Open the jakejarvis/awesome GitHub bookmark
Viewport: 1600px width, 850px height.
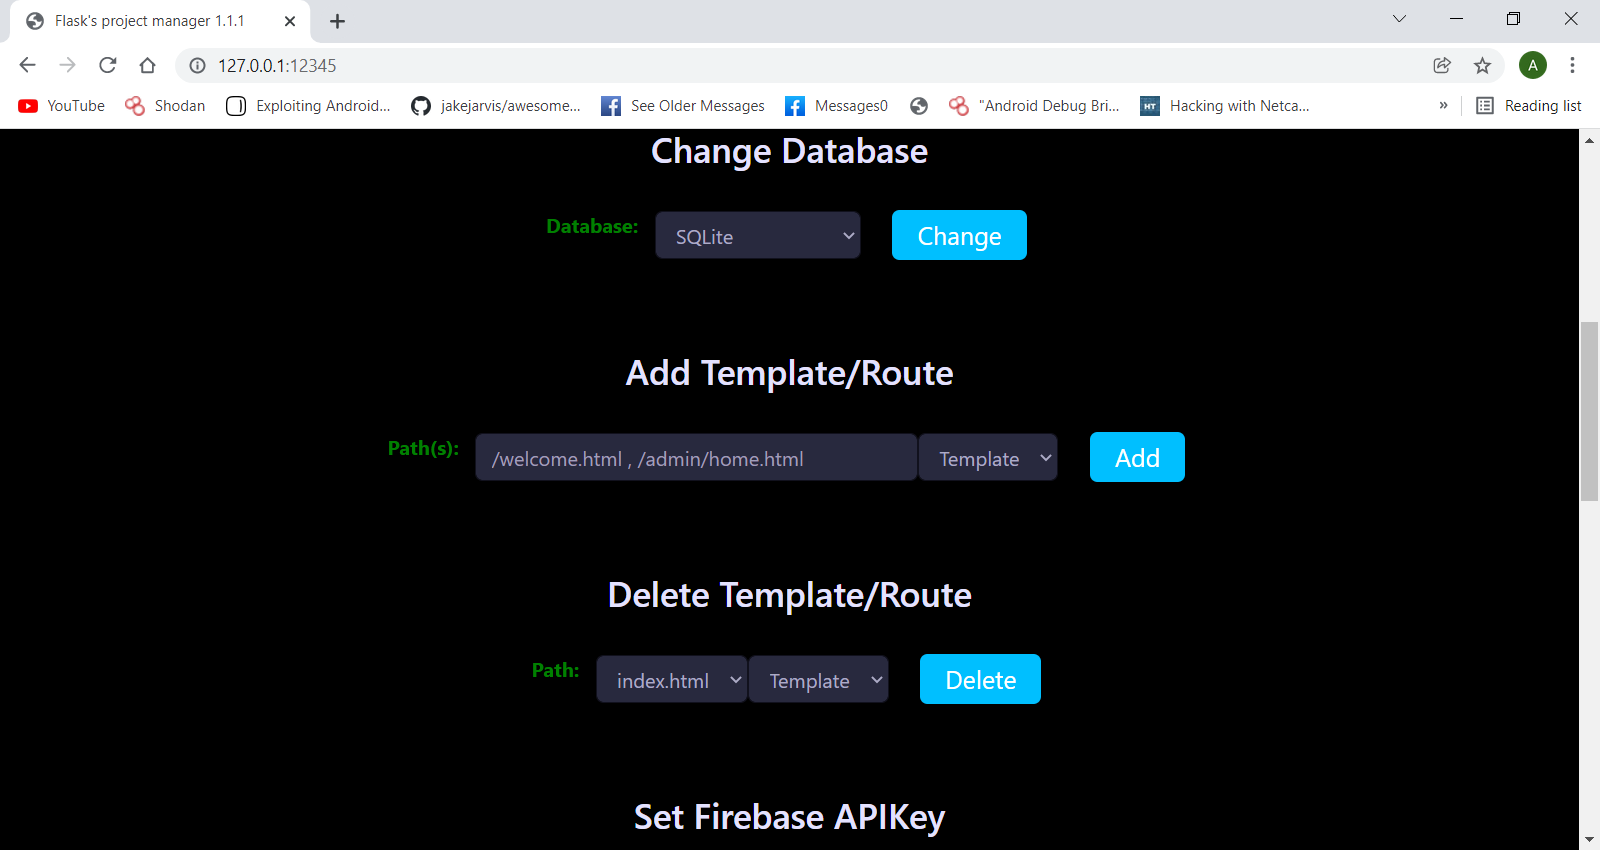pos(496,106)
